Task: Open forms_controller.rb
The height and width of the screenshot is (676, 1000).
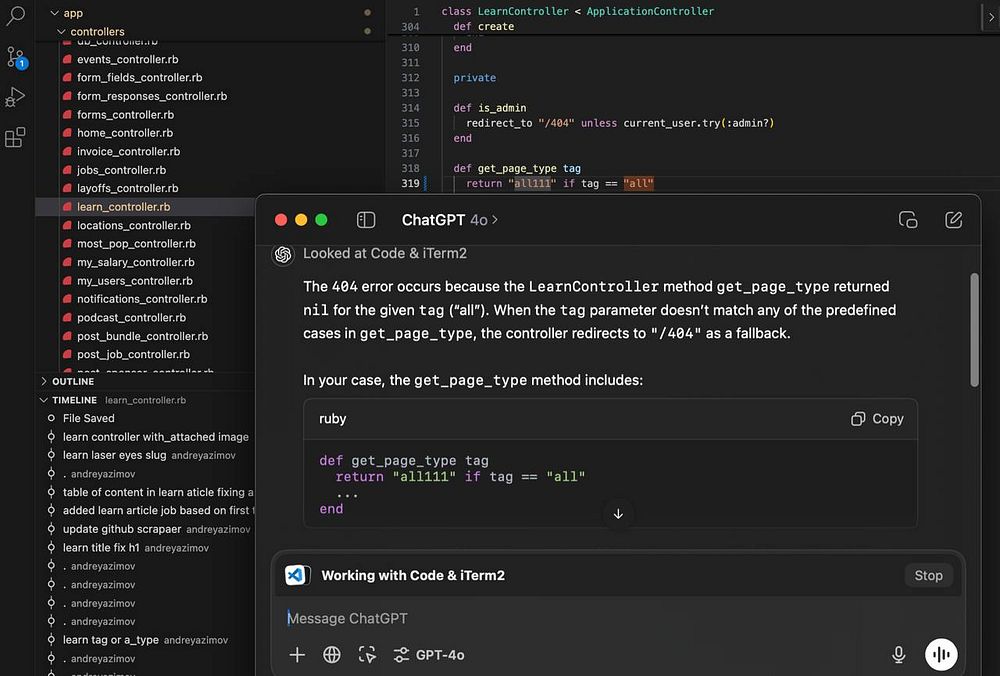Action: coord(126,115)
